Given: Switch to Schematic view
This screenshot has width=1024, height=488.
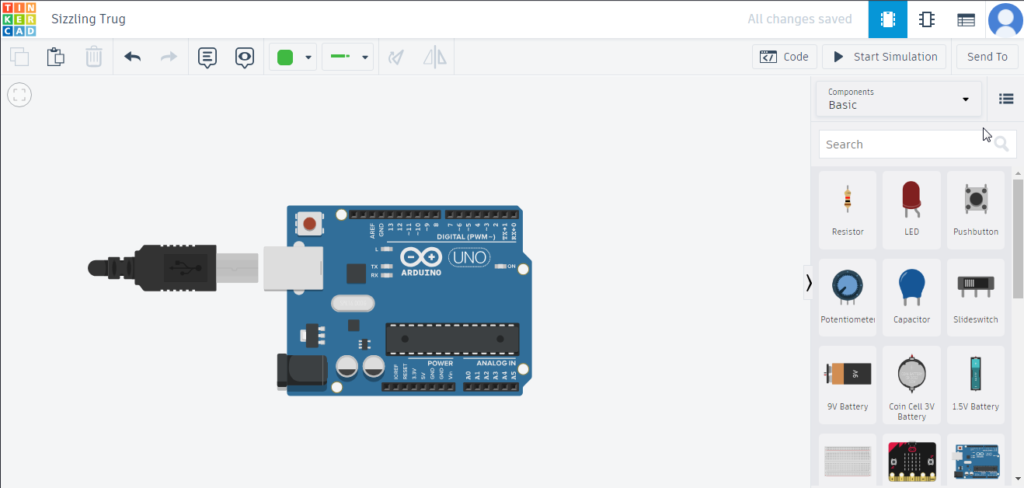Looking at the screenshot, I should (926, 19).
